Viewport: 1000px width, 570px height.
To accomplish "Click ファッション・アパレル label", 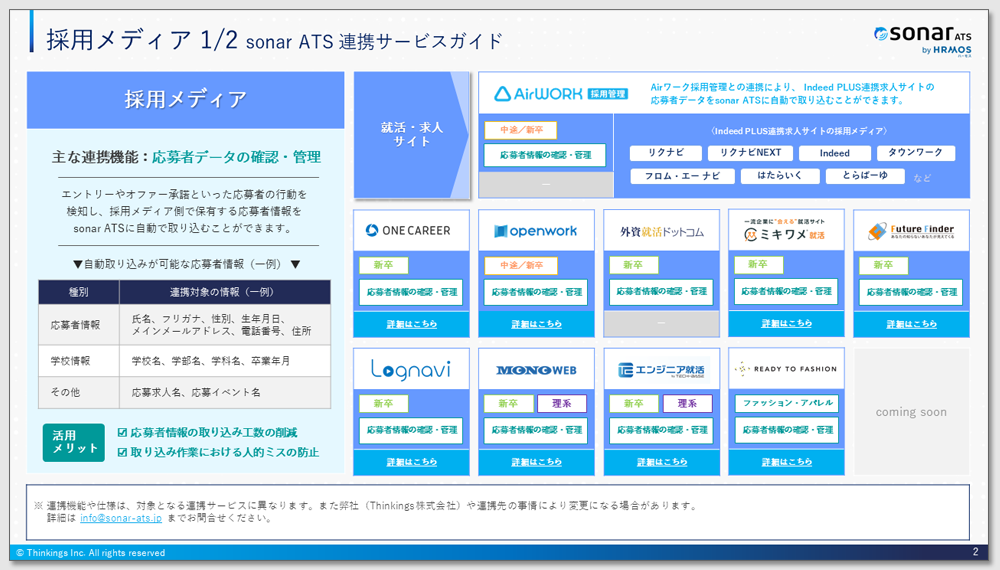I will tap(786, 403).
